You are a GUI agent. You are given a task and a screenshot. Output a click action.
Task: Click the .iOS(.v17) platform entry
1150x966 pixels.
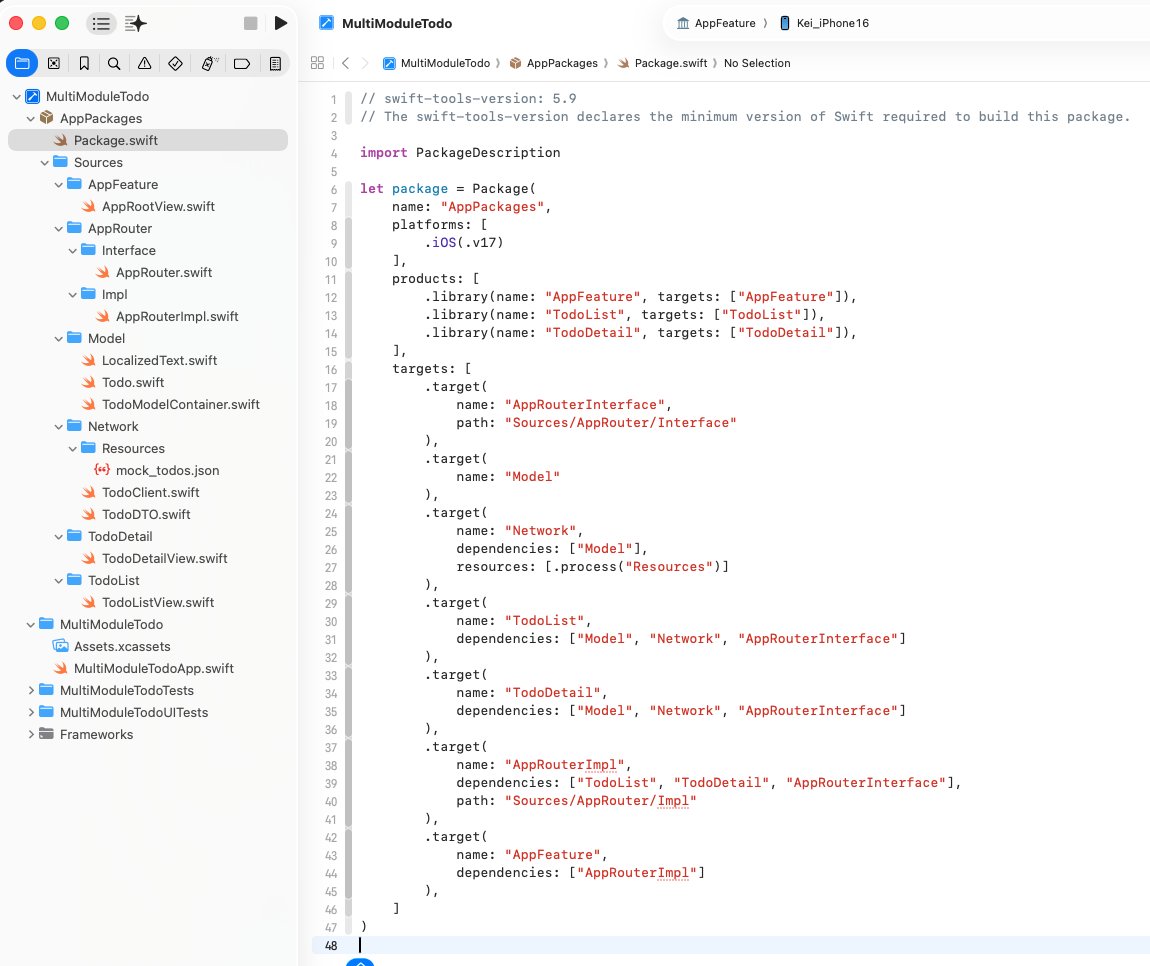(x=464, y=243)
